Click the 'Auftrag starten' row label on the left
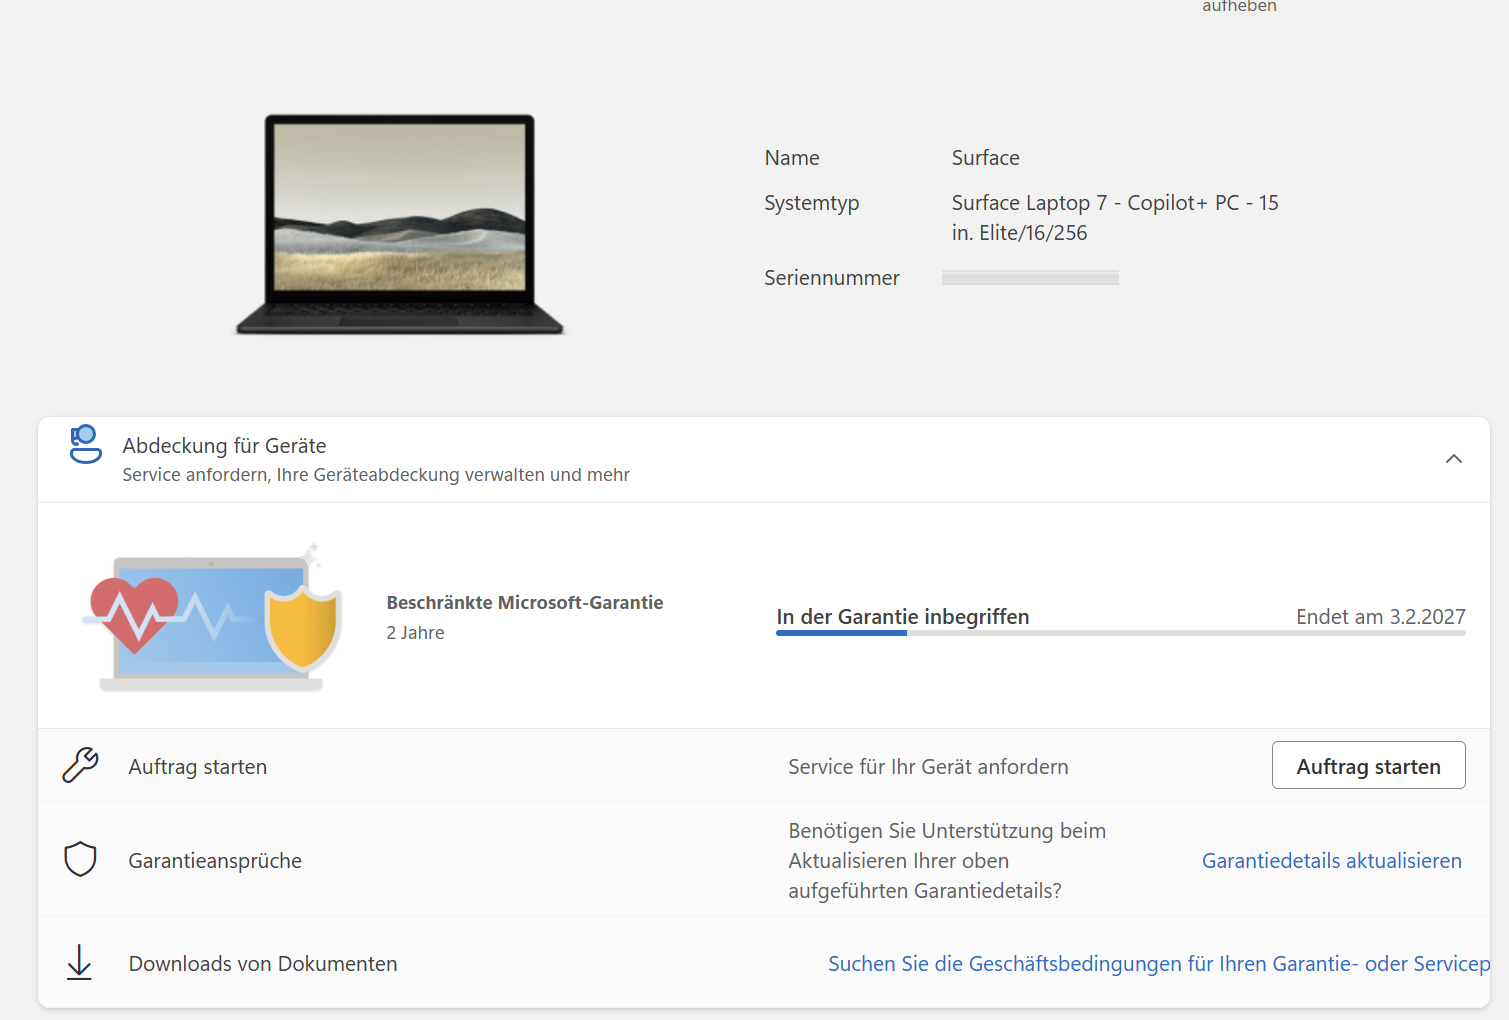Image resolution: width=1509 pixels, height=1020 pixels. (198, 767)
